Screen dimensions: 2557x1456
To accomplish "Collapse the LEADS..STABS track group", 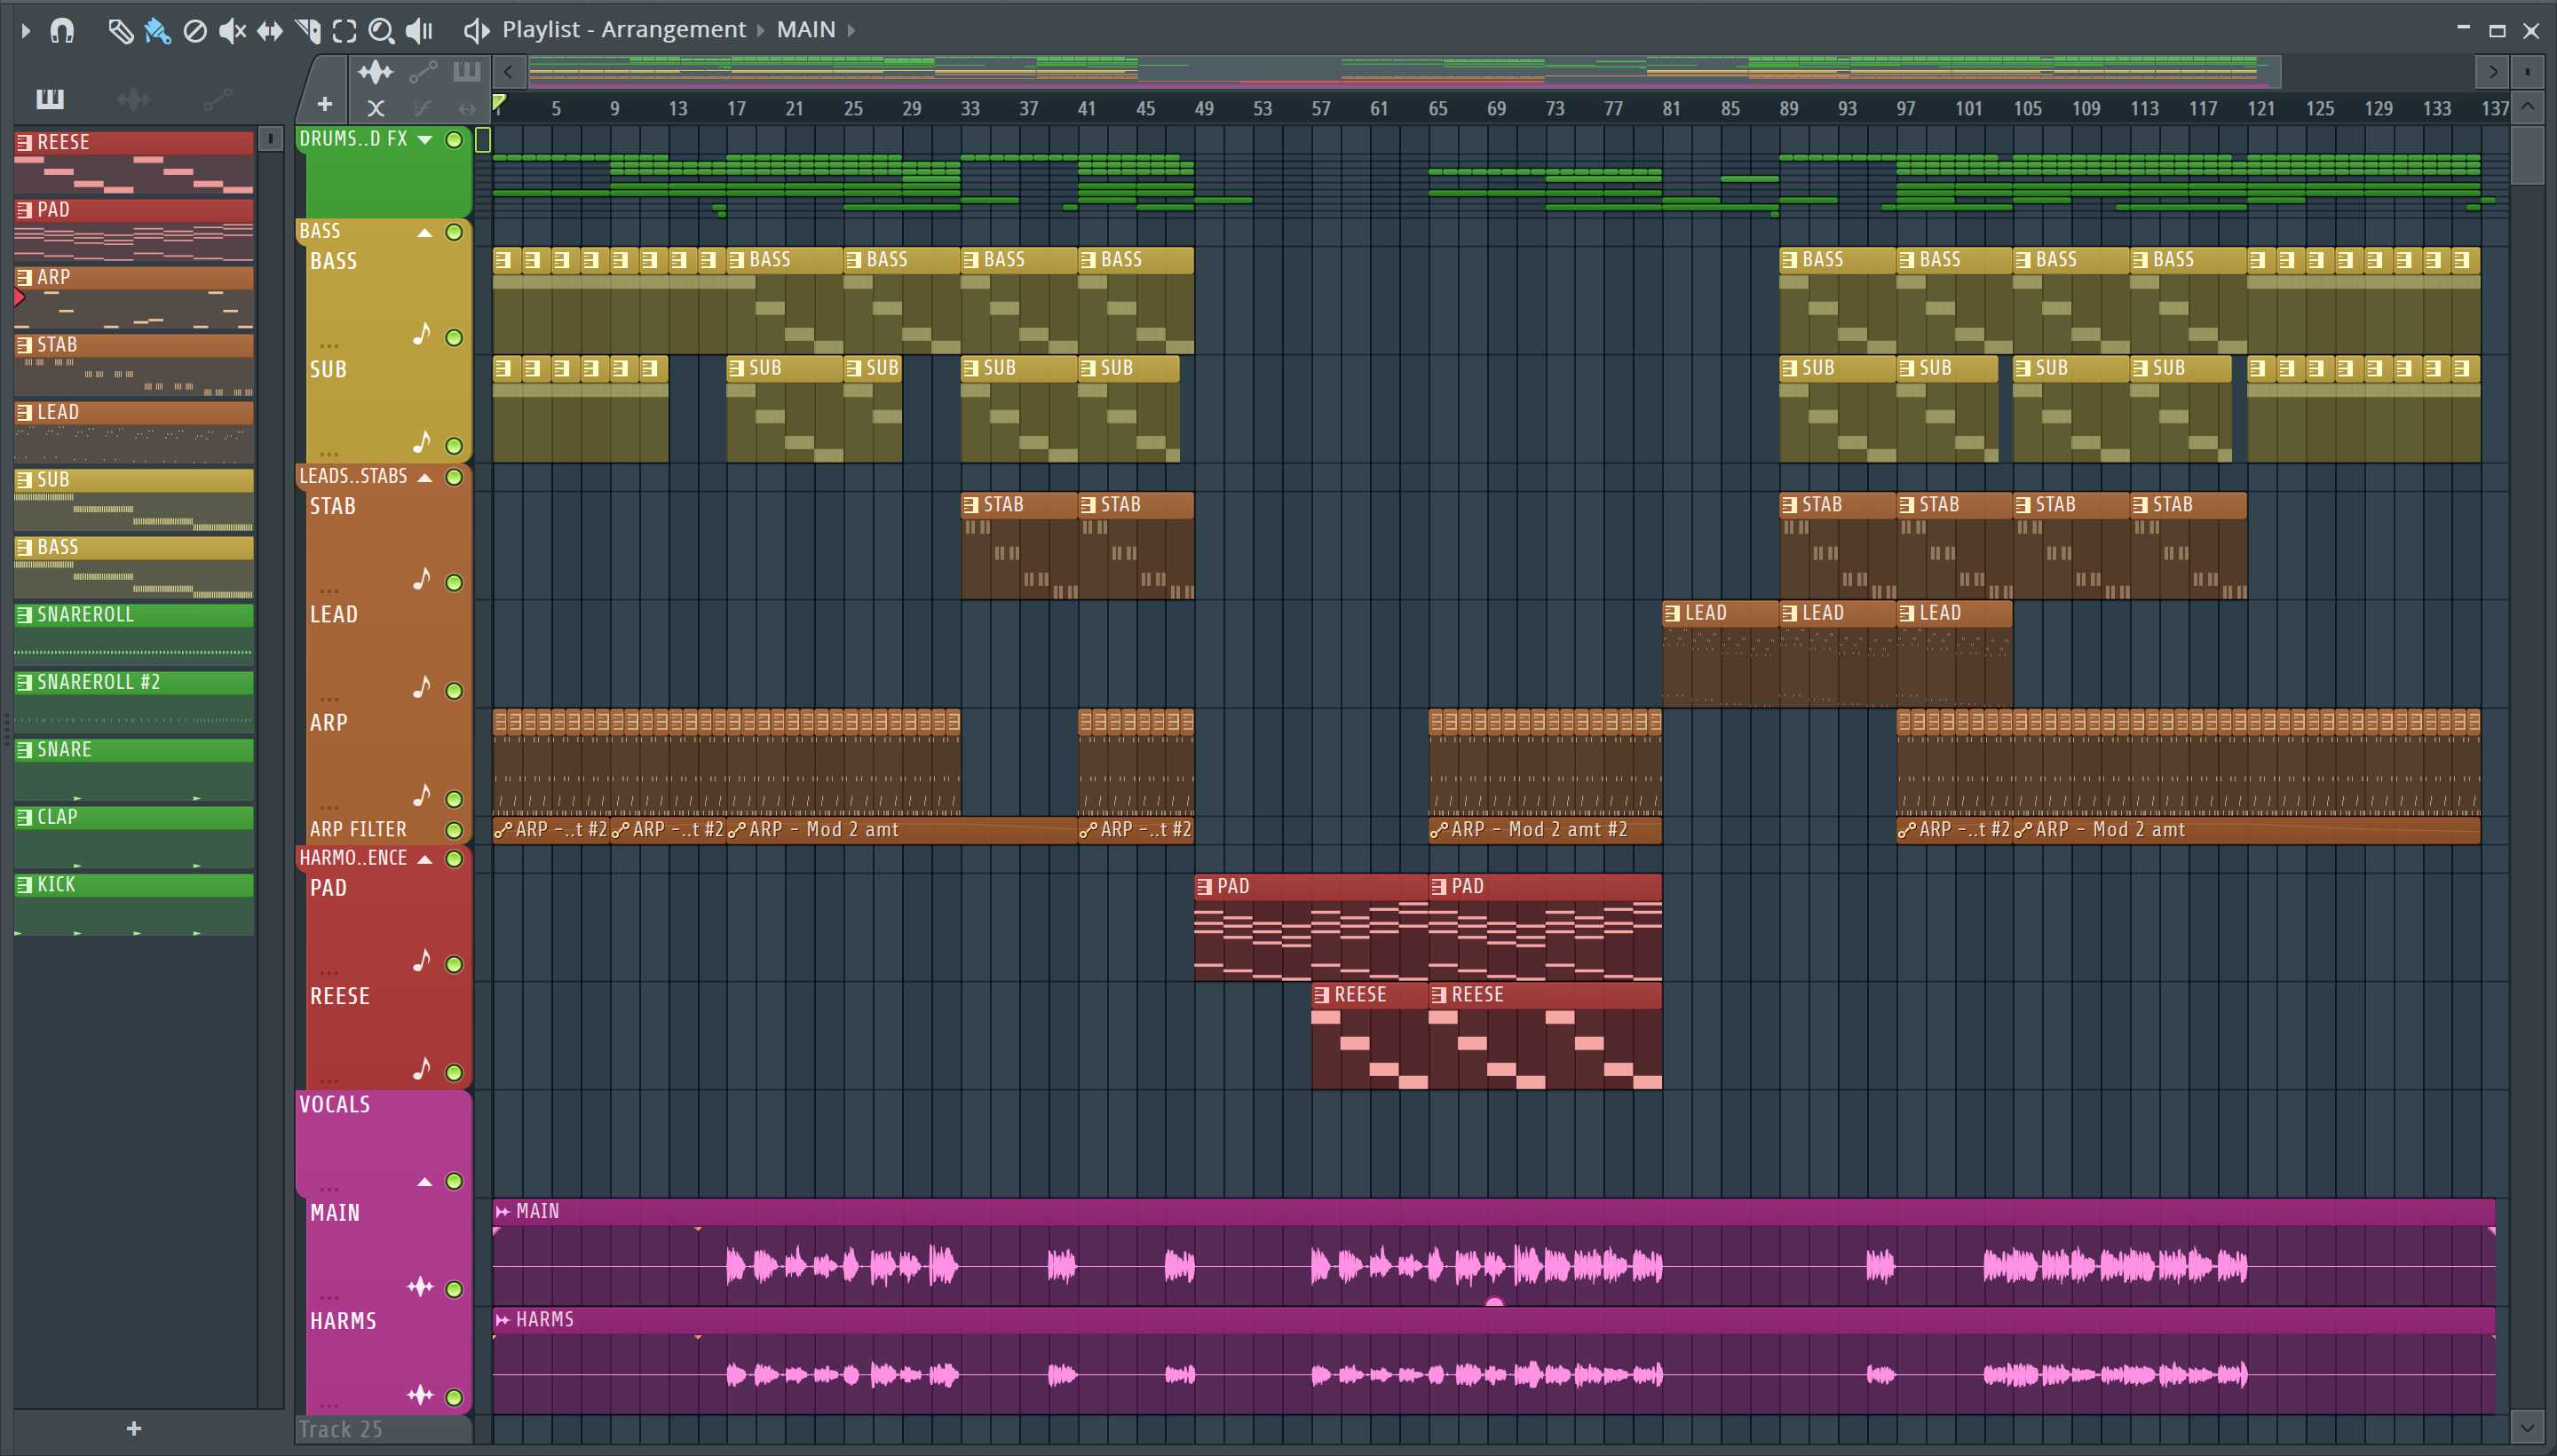I will pyautogui.click(x=425, y=478).
